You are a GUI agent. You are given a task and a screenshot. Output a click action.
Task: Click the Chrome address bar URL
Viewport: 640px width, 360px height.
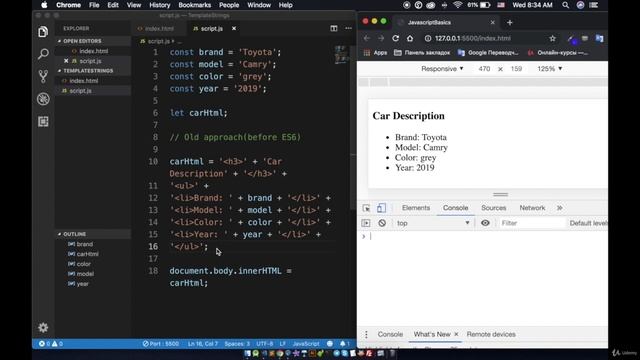473,38
